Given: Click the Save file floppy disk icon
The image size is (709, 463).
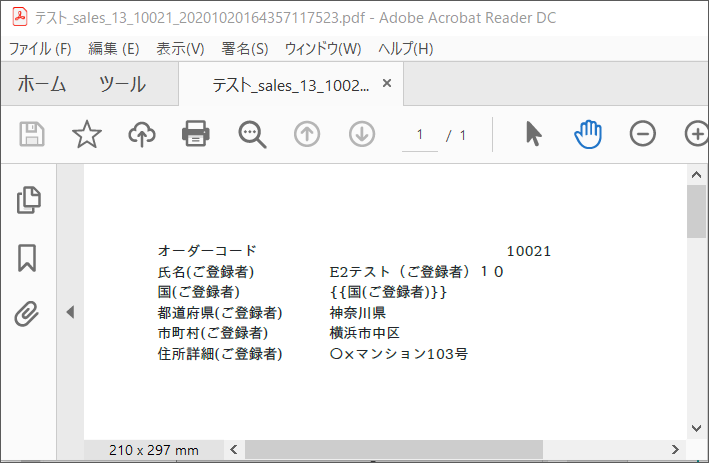Looking at the screenshot, I should (33, 134).
